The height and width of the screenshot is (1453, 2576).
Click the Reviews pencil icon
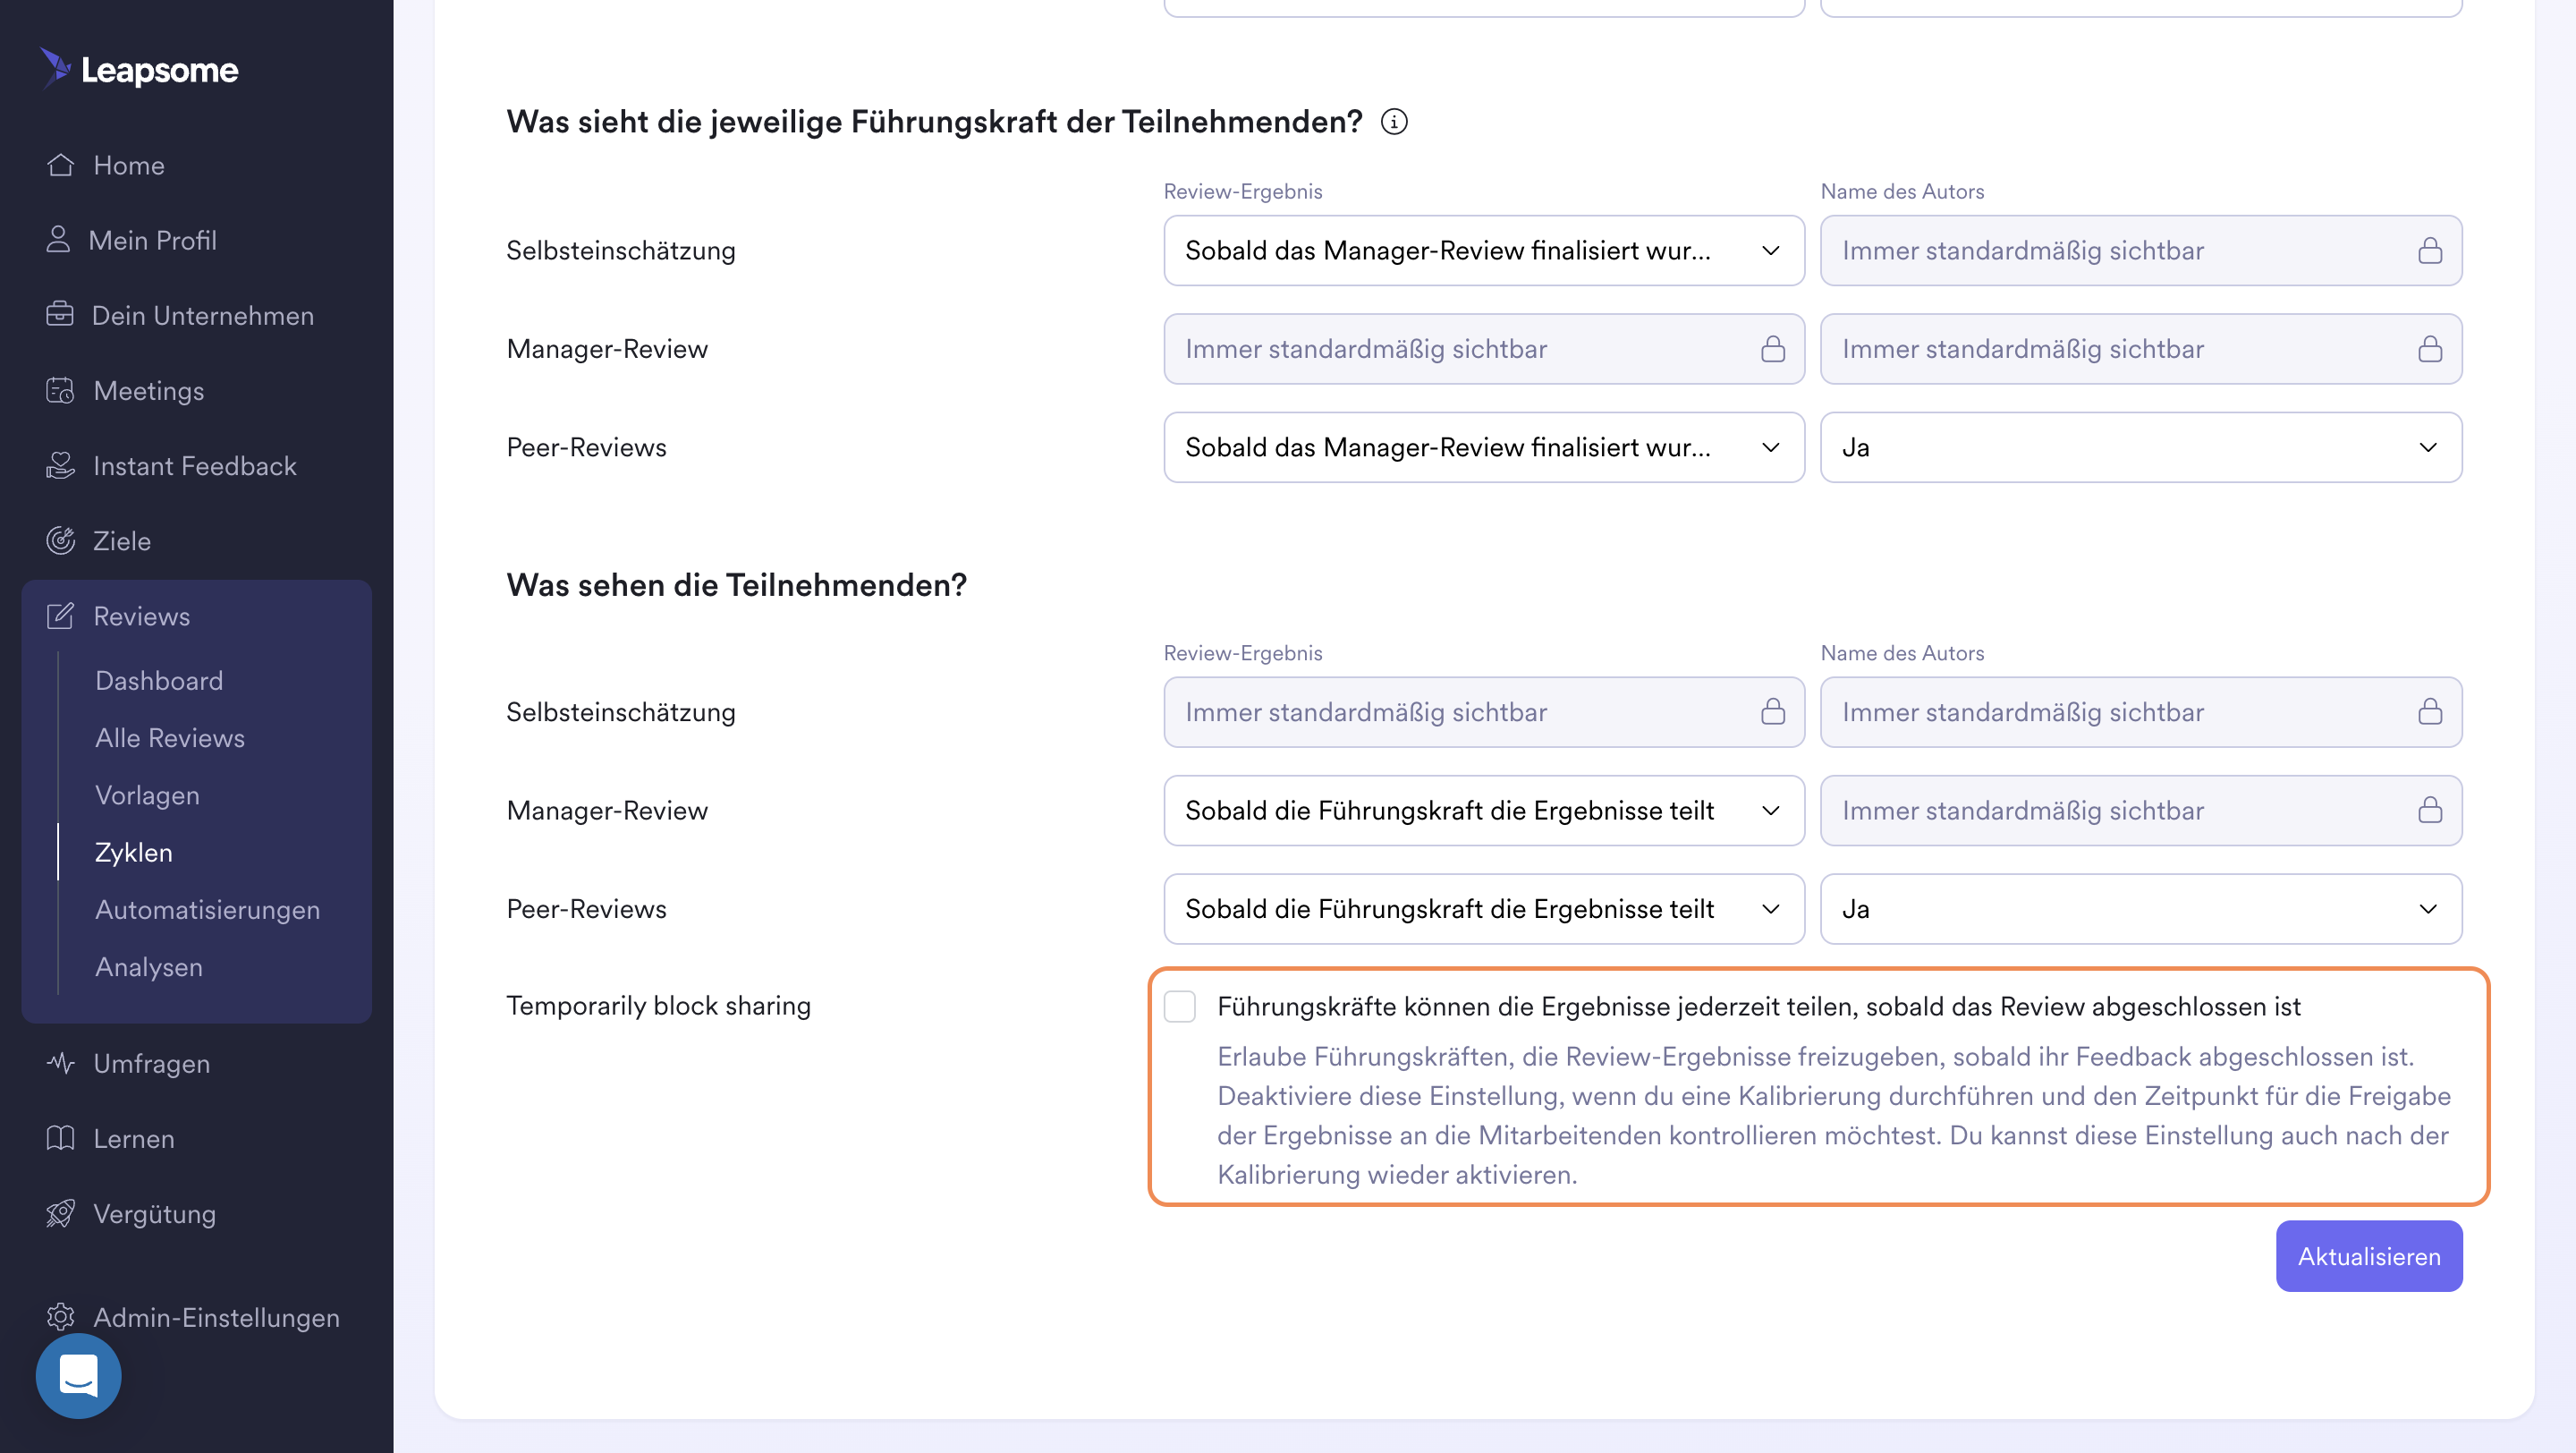(60, 616)
